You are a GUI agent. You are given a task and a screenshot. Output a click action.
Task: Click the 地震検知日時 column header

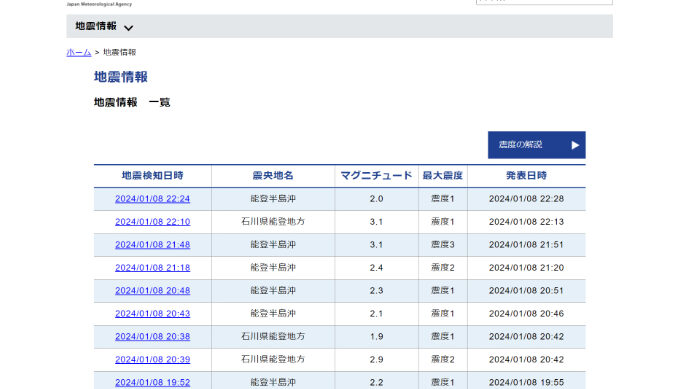tap(152, 176)
